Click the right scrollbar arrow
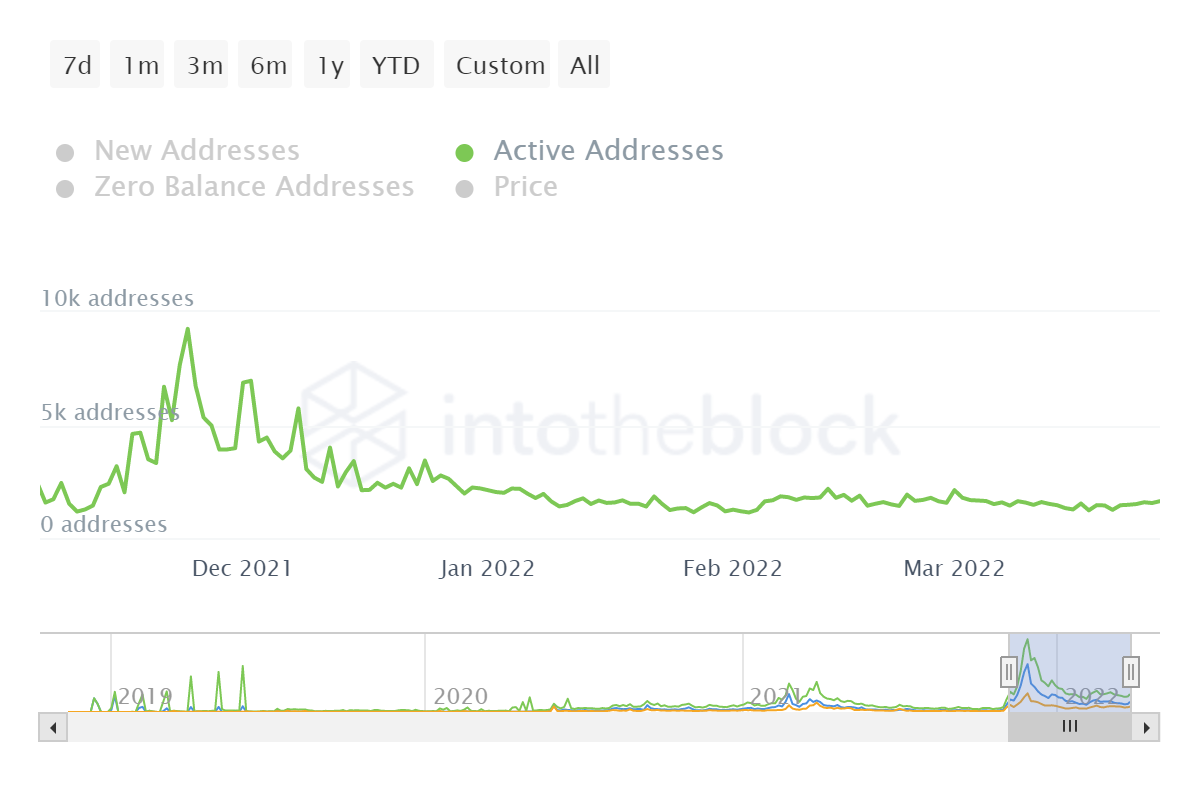The width and height of the screenshot is (1200, 800). click(1148, 727)
